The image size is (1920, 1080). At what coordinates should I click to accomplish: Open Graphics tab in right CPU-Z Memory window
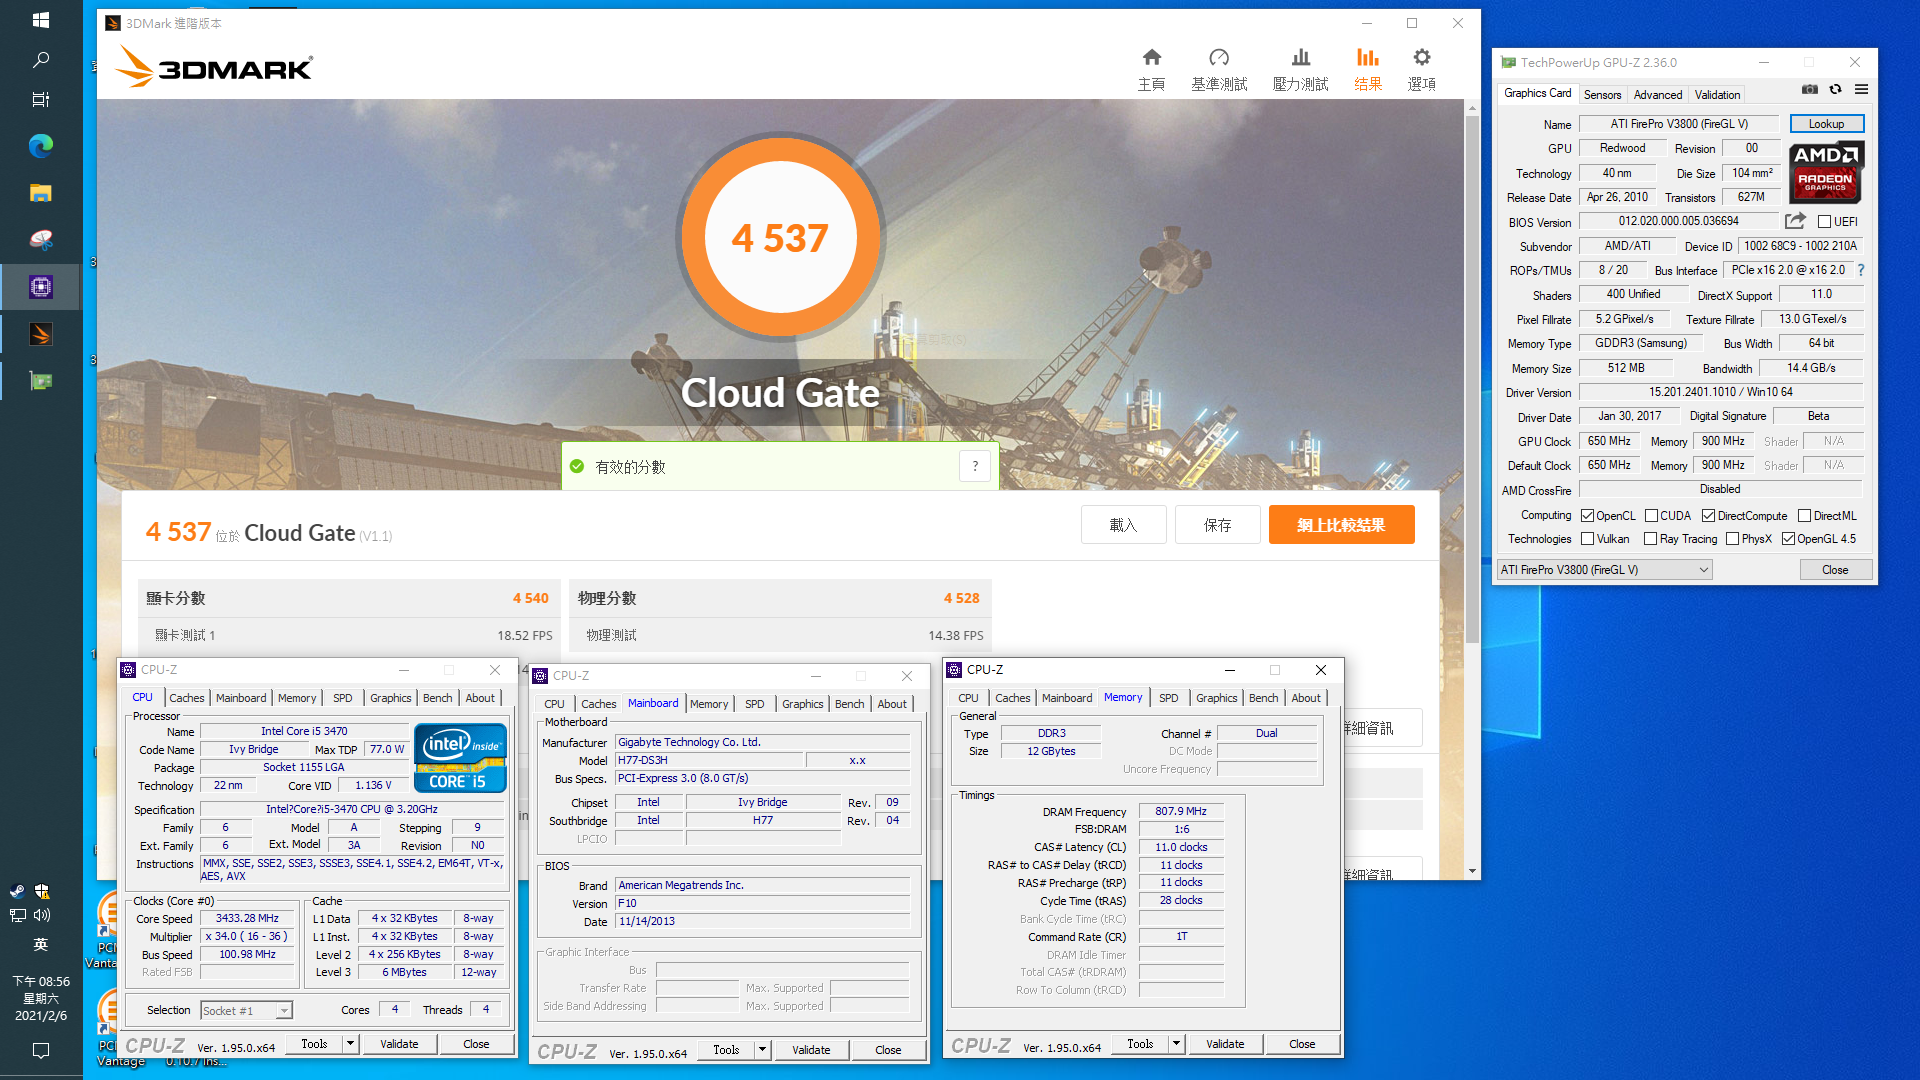click(1216, 698)
